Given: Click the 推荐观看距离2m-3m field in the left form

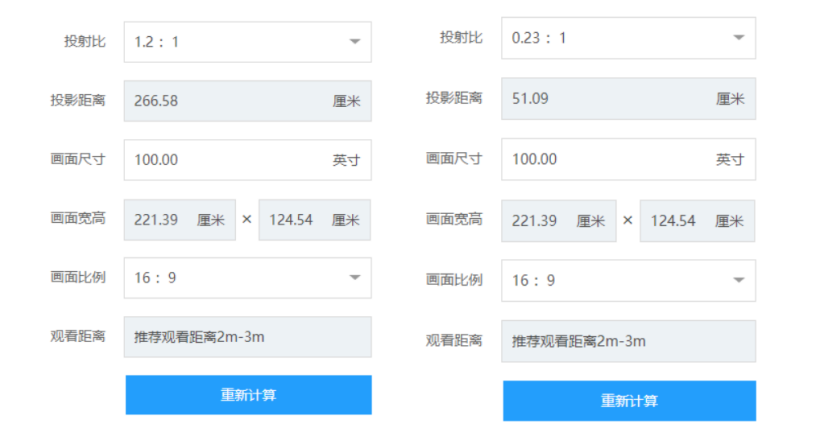Looking at the screenshot, I should coord(247,337).
